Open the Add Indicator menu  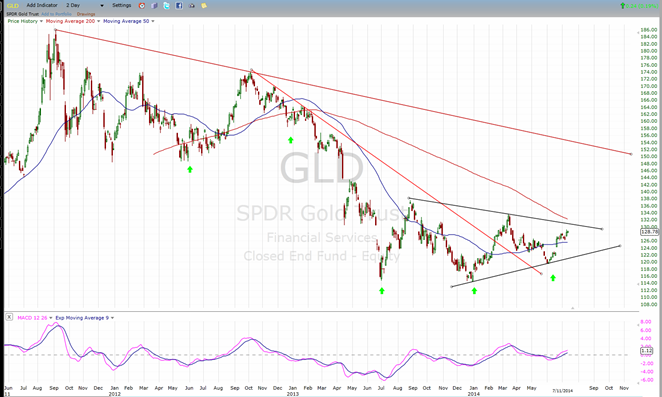click(x=42, y=5)
